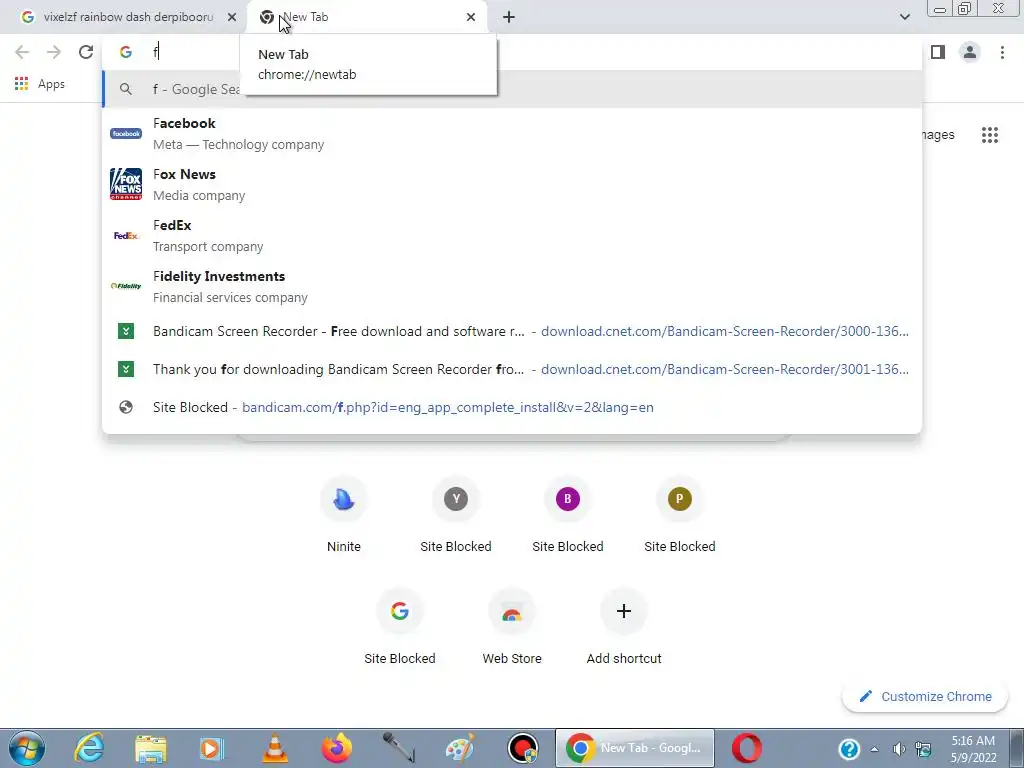Select the New Tab tab
The image size is (1024, 768).
(366, 17)
